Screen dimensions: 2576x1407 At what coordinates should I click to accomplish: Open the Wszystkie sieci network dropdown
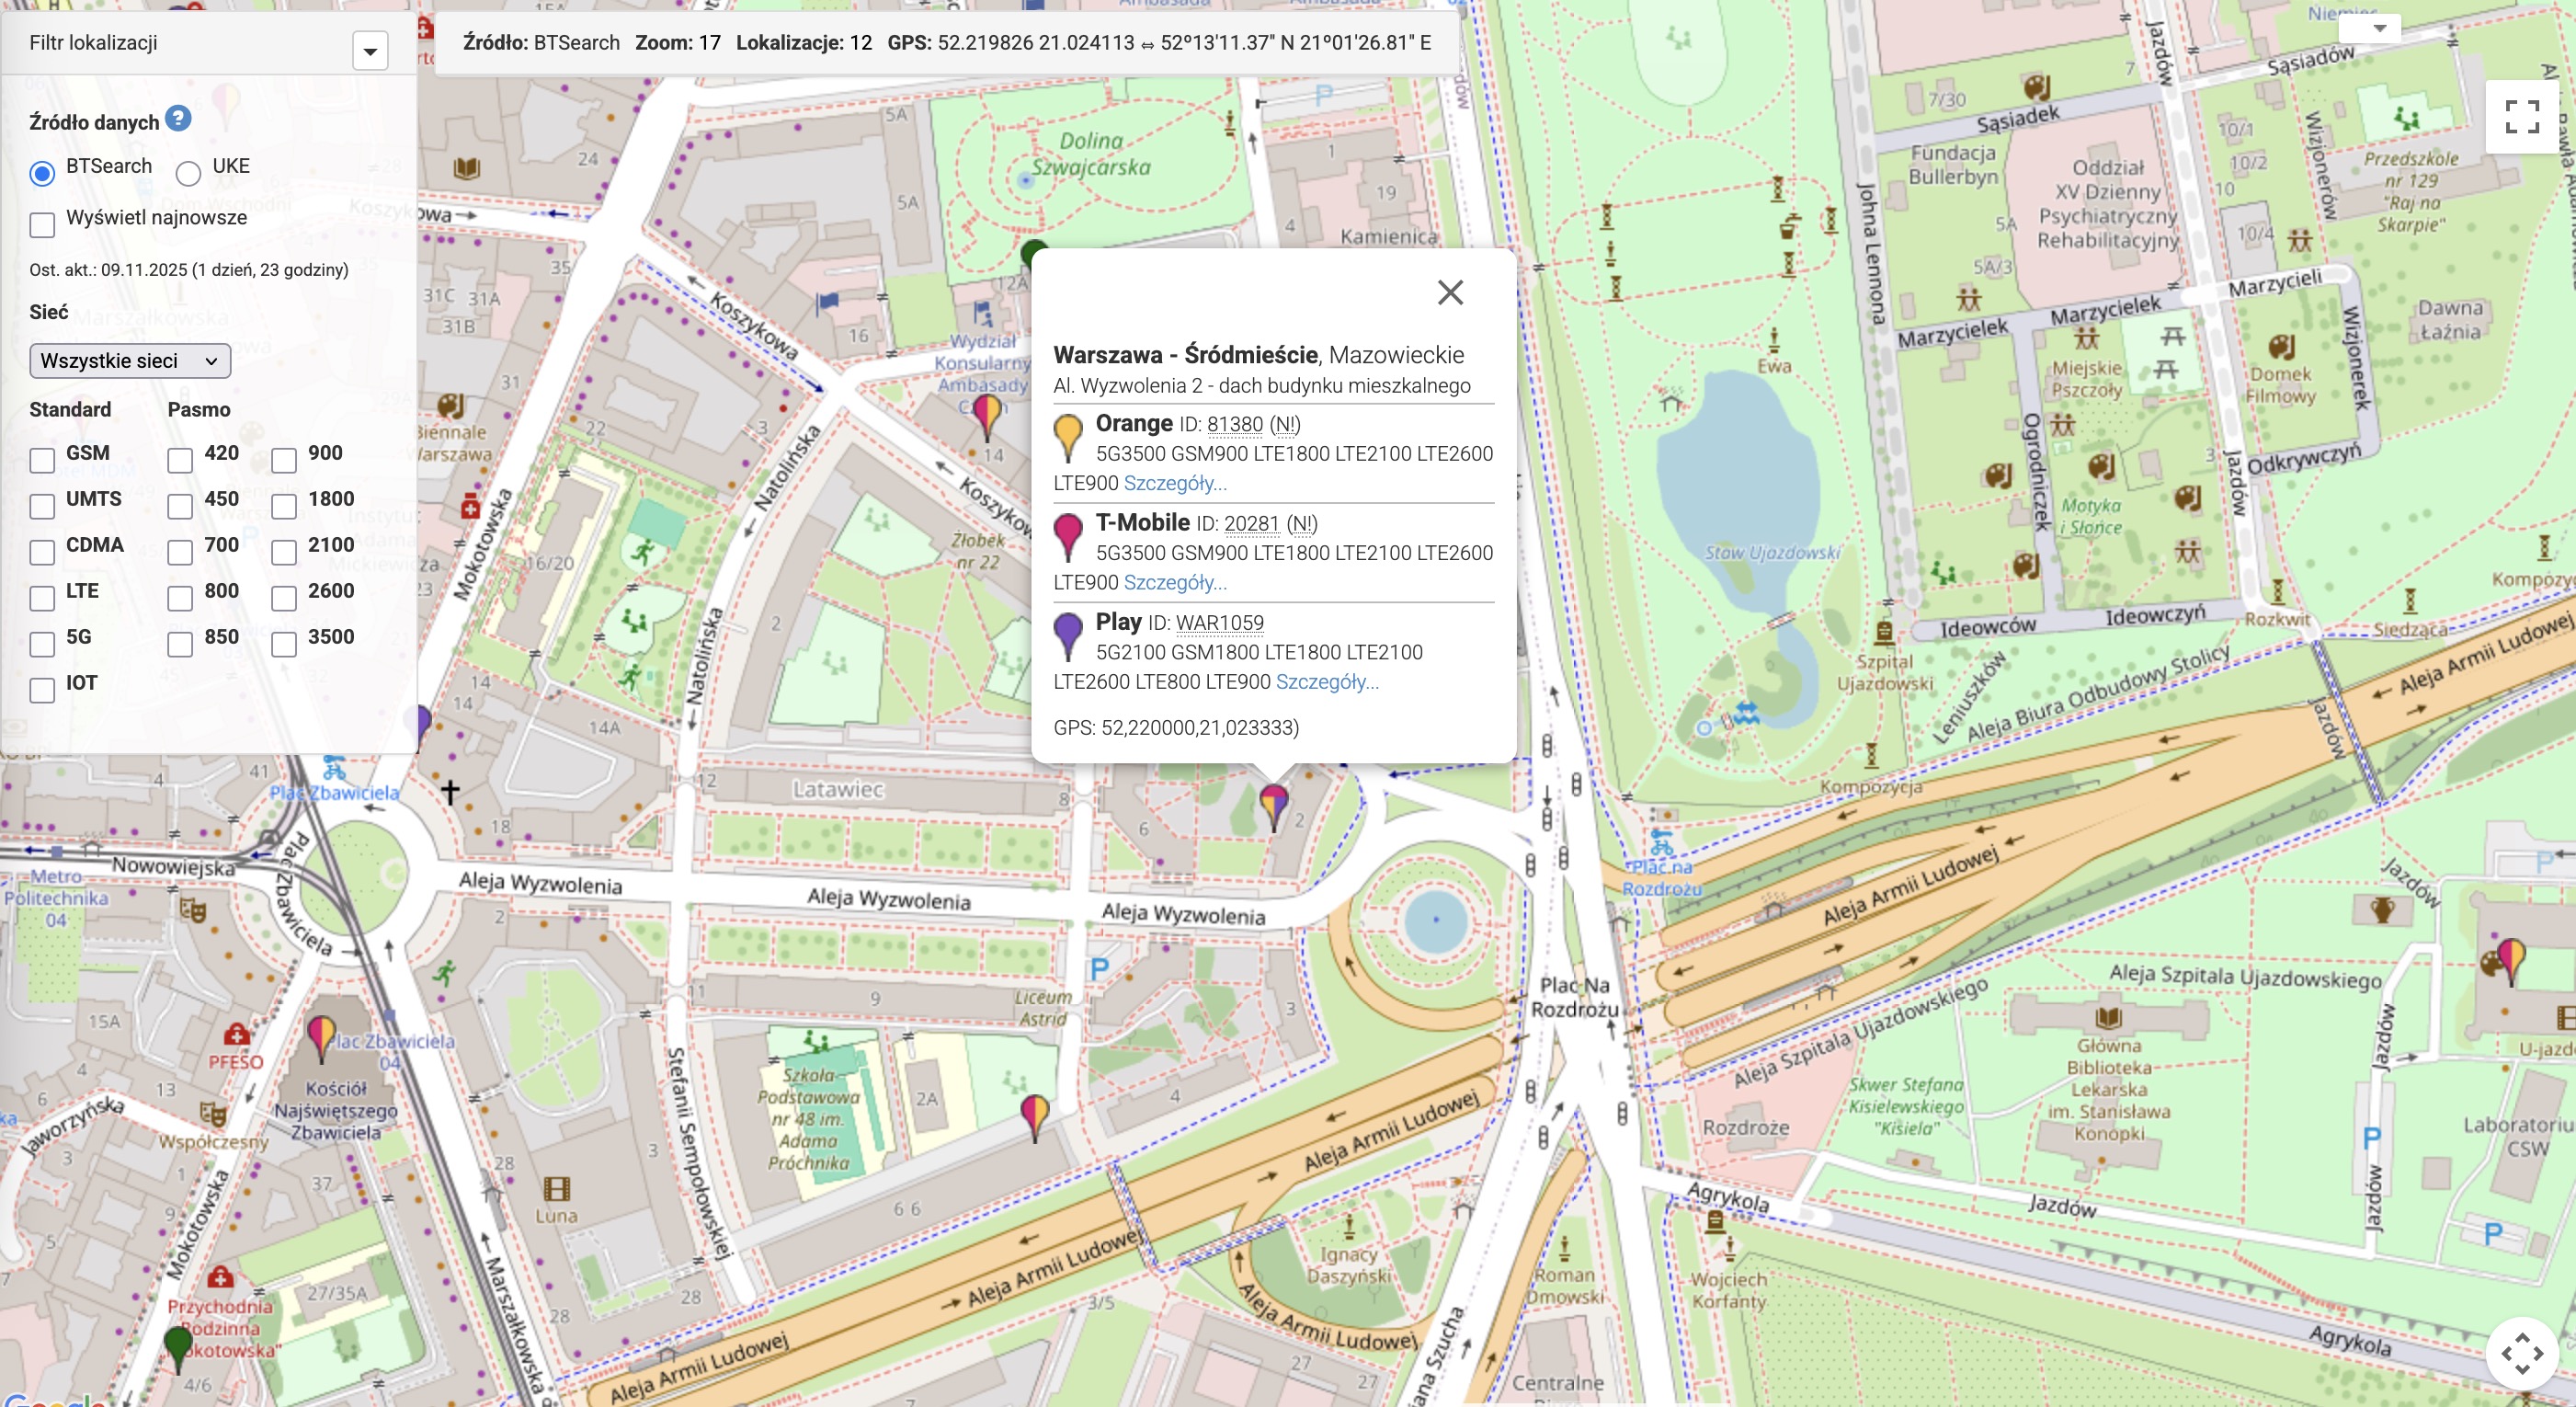click(130, 361)
